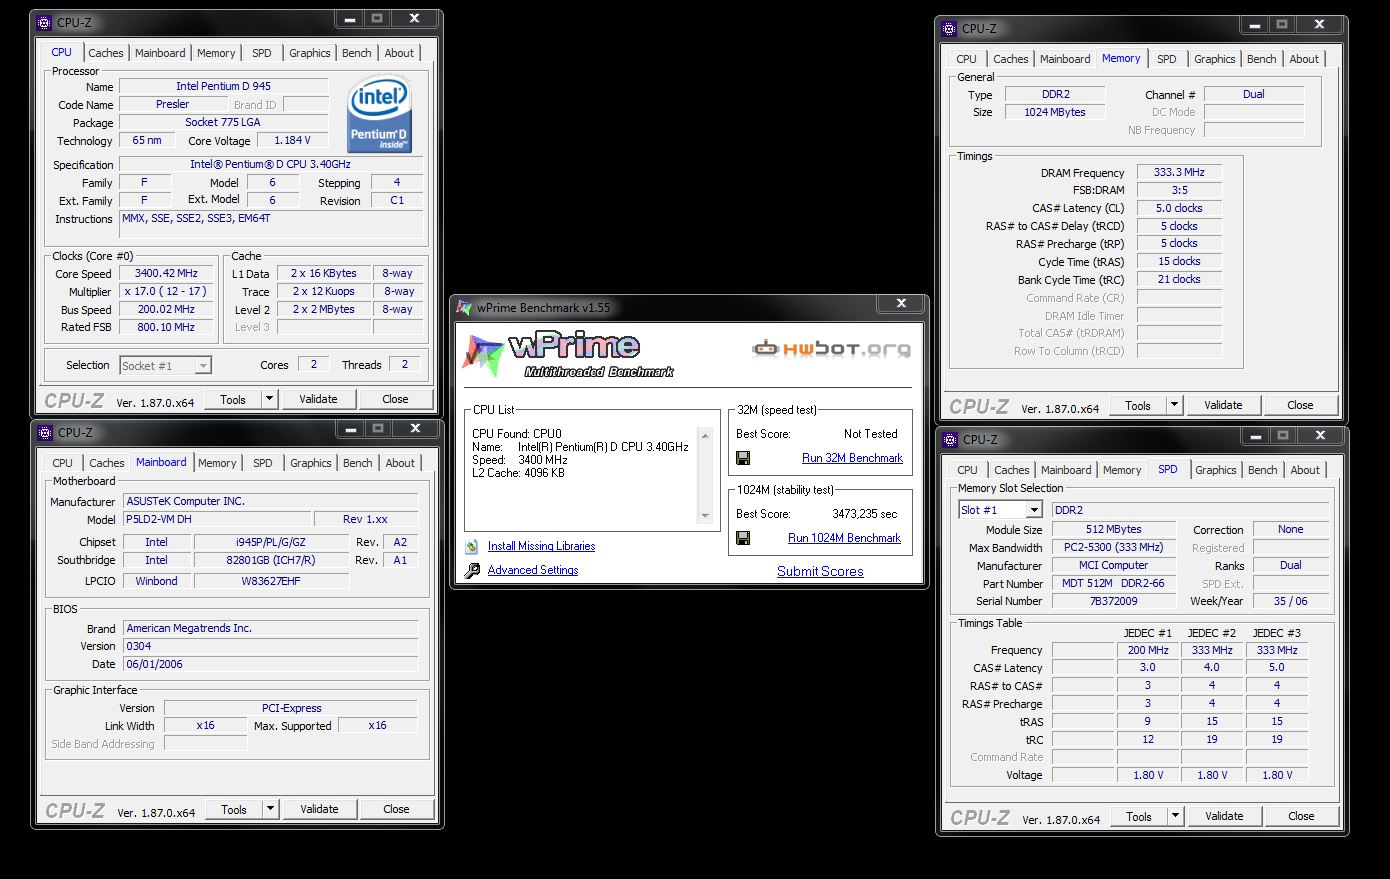Click Run 32M Benchmark link
Viewport: 1390px width, 879px height.
[852, 458]
